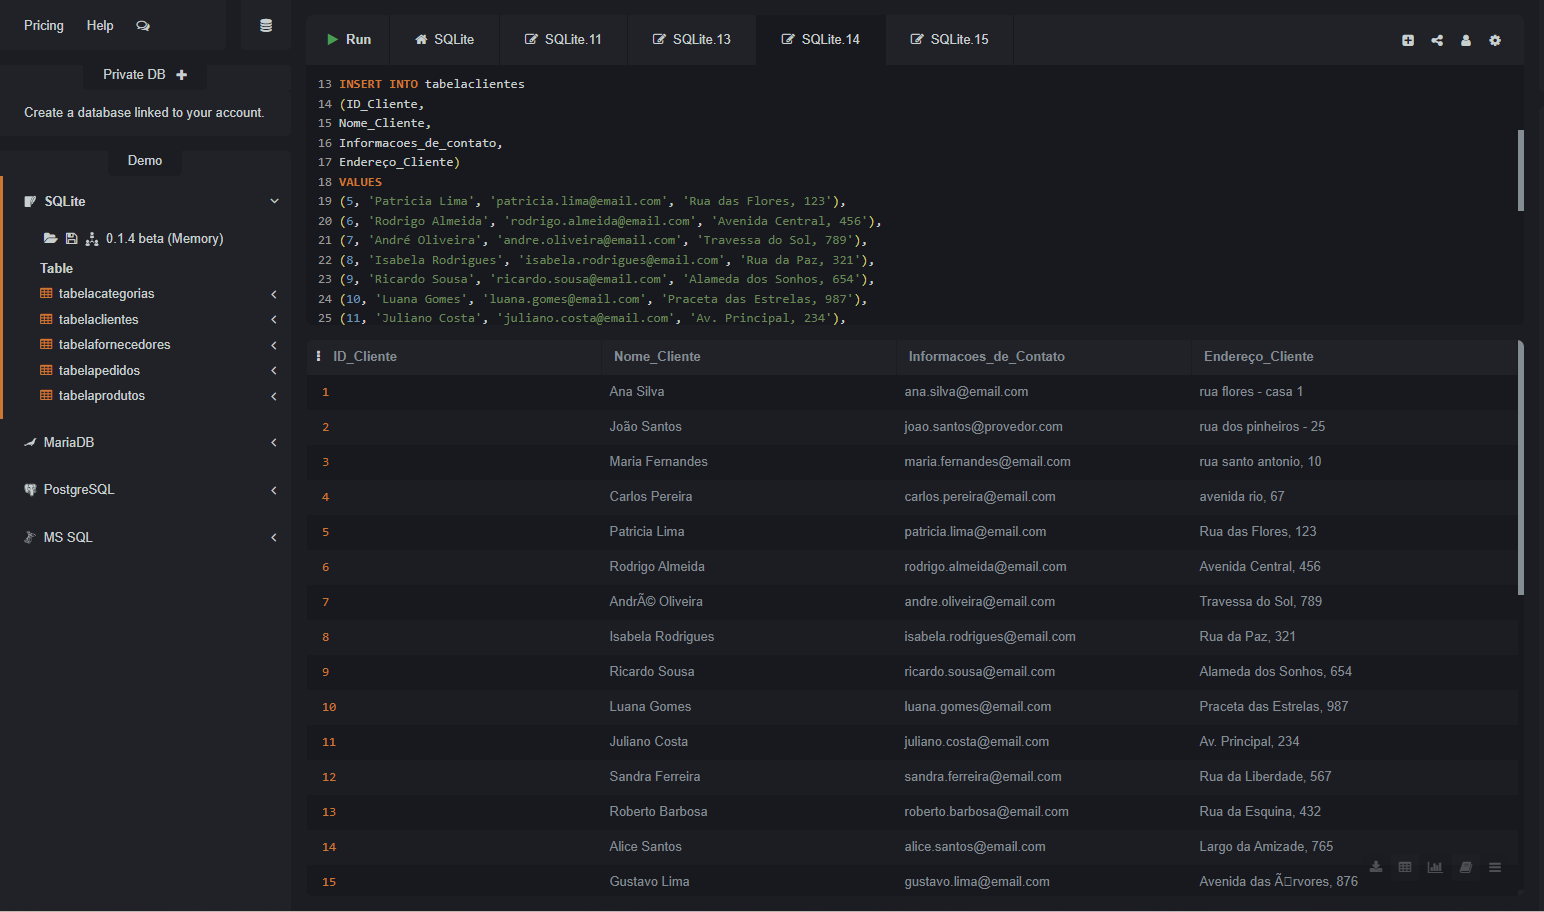Click the MariaDB seal icon
Image resolution: width=1544 pixels, height=912 pixels.
coord(30,442)
